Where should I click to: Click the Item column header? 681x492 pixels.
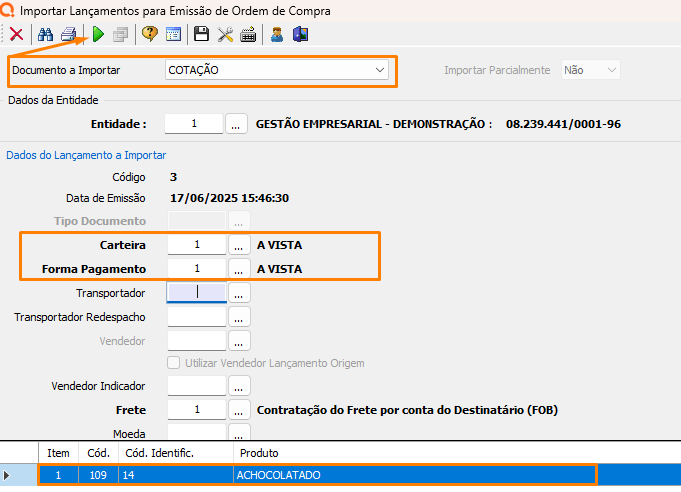[58, 453]
